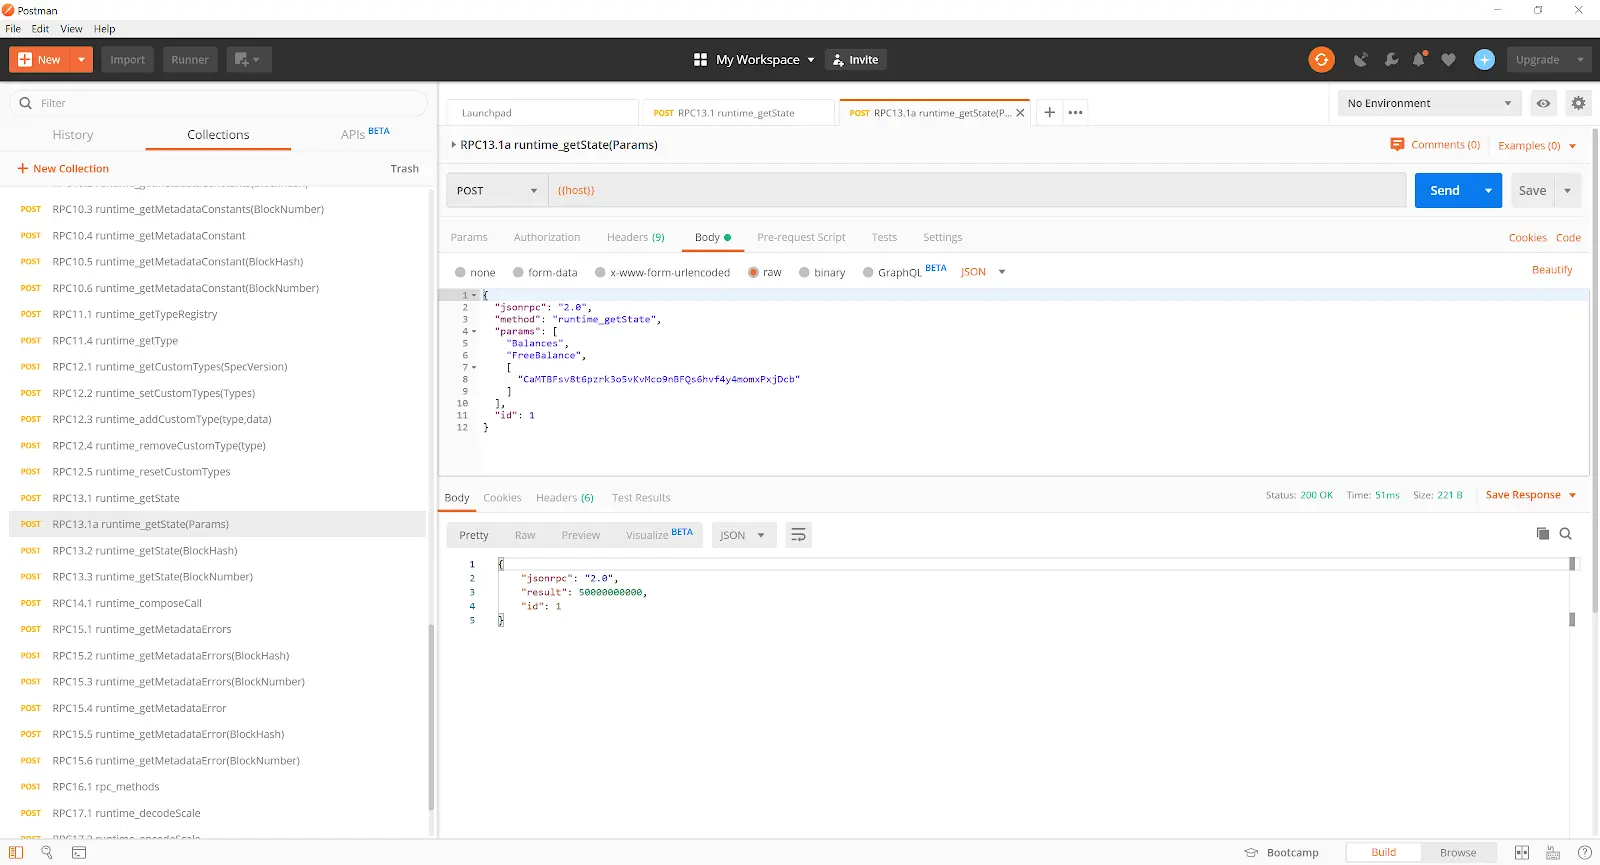This screenshot has height=865, width=1600.
Task: Select the binary body radio button
Action: tap(804, 272)
